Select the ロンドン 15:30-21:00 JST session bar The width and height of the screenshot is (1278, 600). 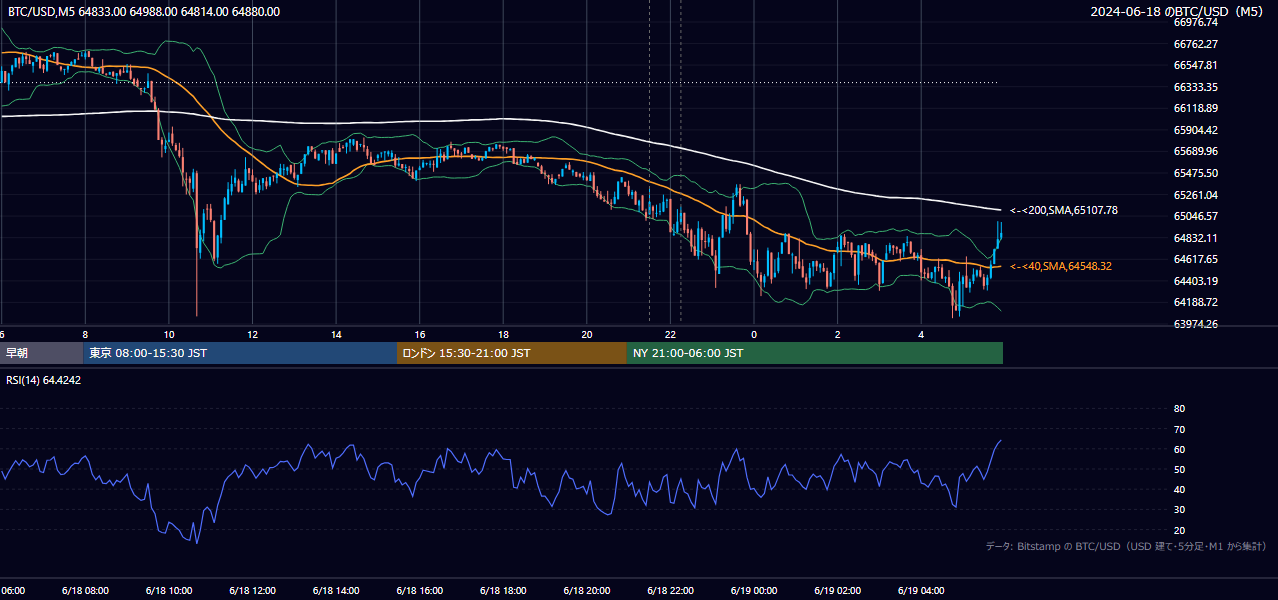pyautogui.click(x=512, y=353)
